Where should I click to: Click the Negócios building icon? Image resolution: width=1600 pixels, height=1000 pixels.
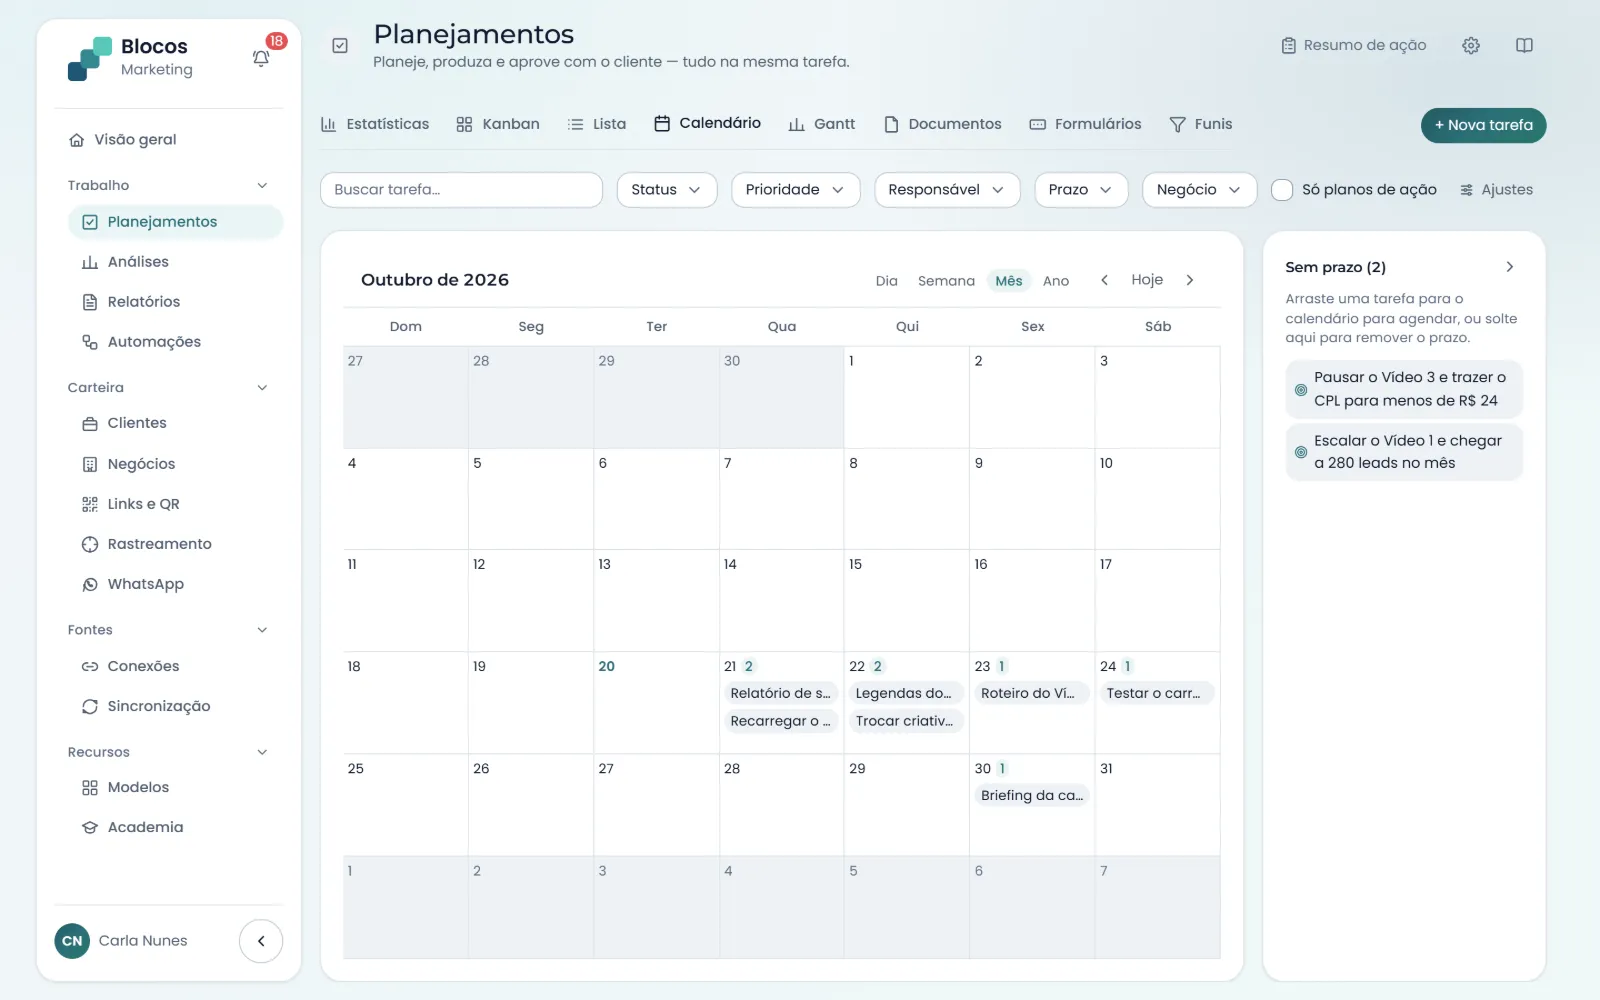90,464
